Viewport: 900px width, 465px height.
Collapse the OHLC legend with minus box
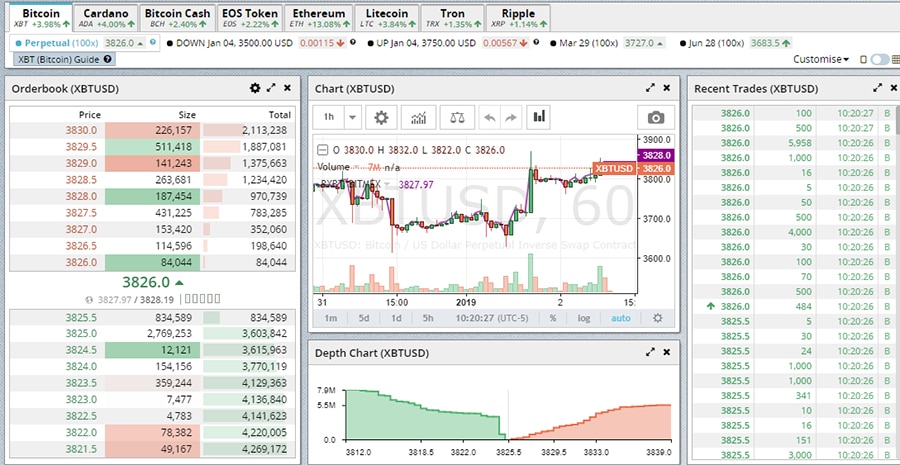(322, 150)
